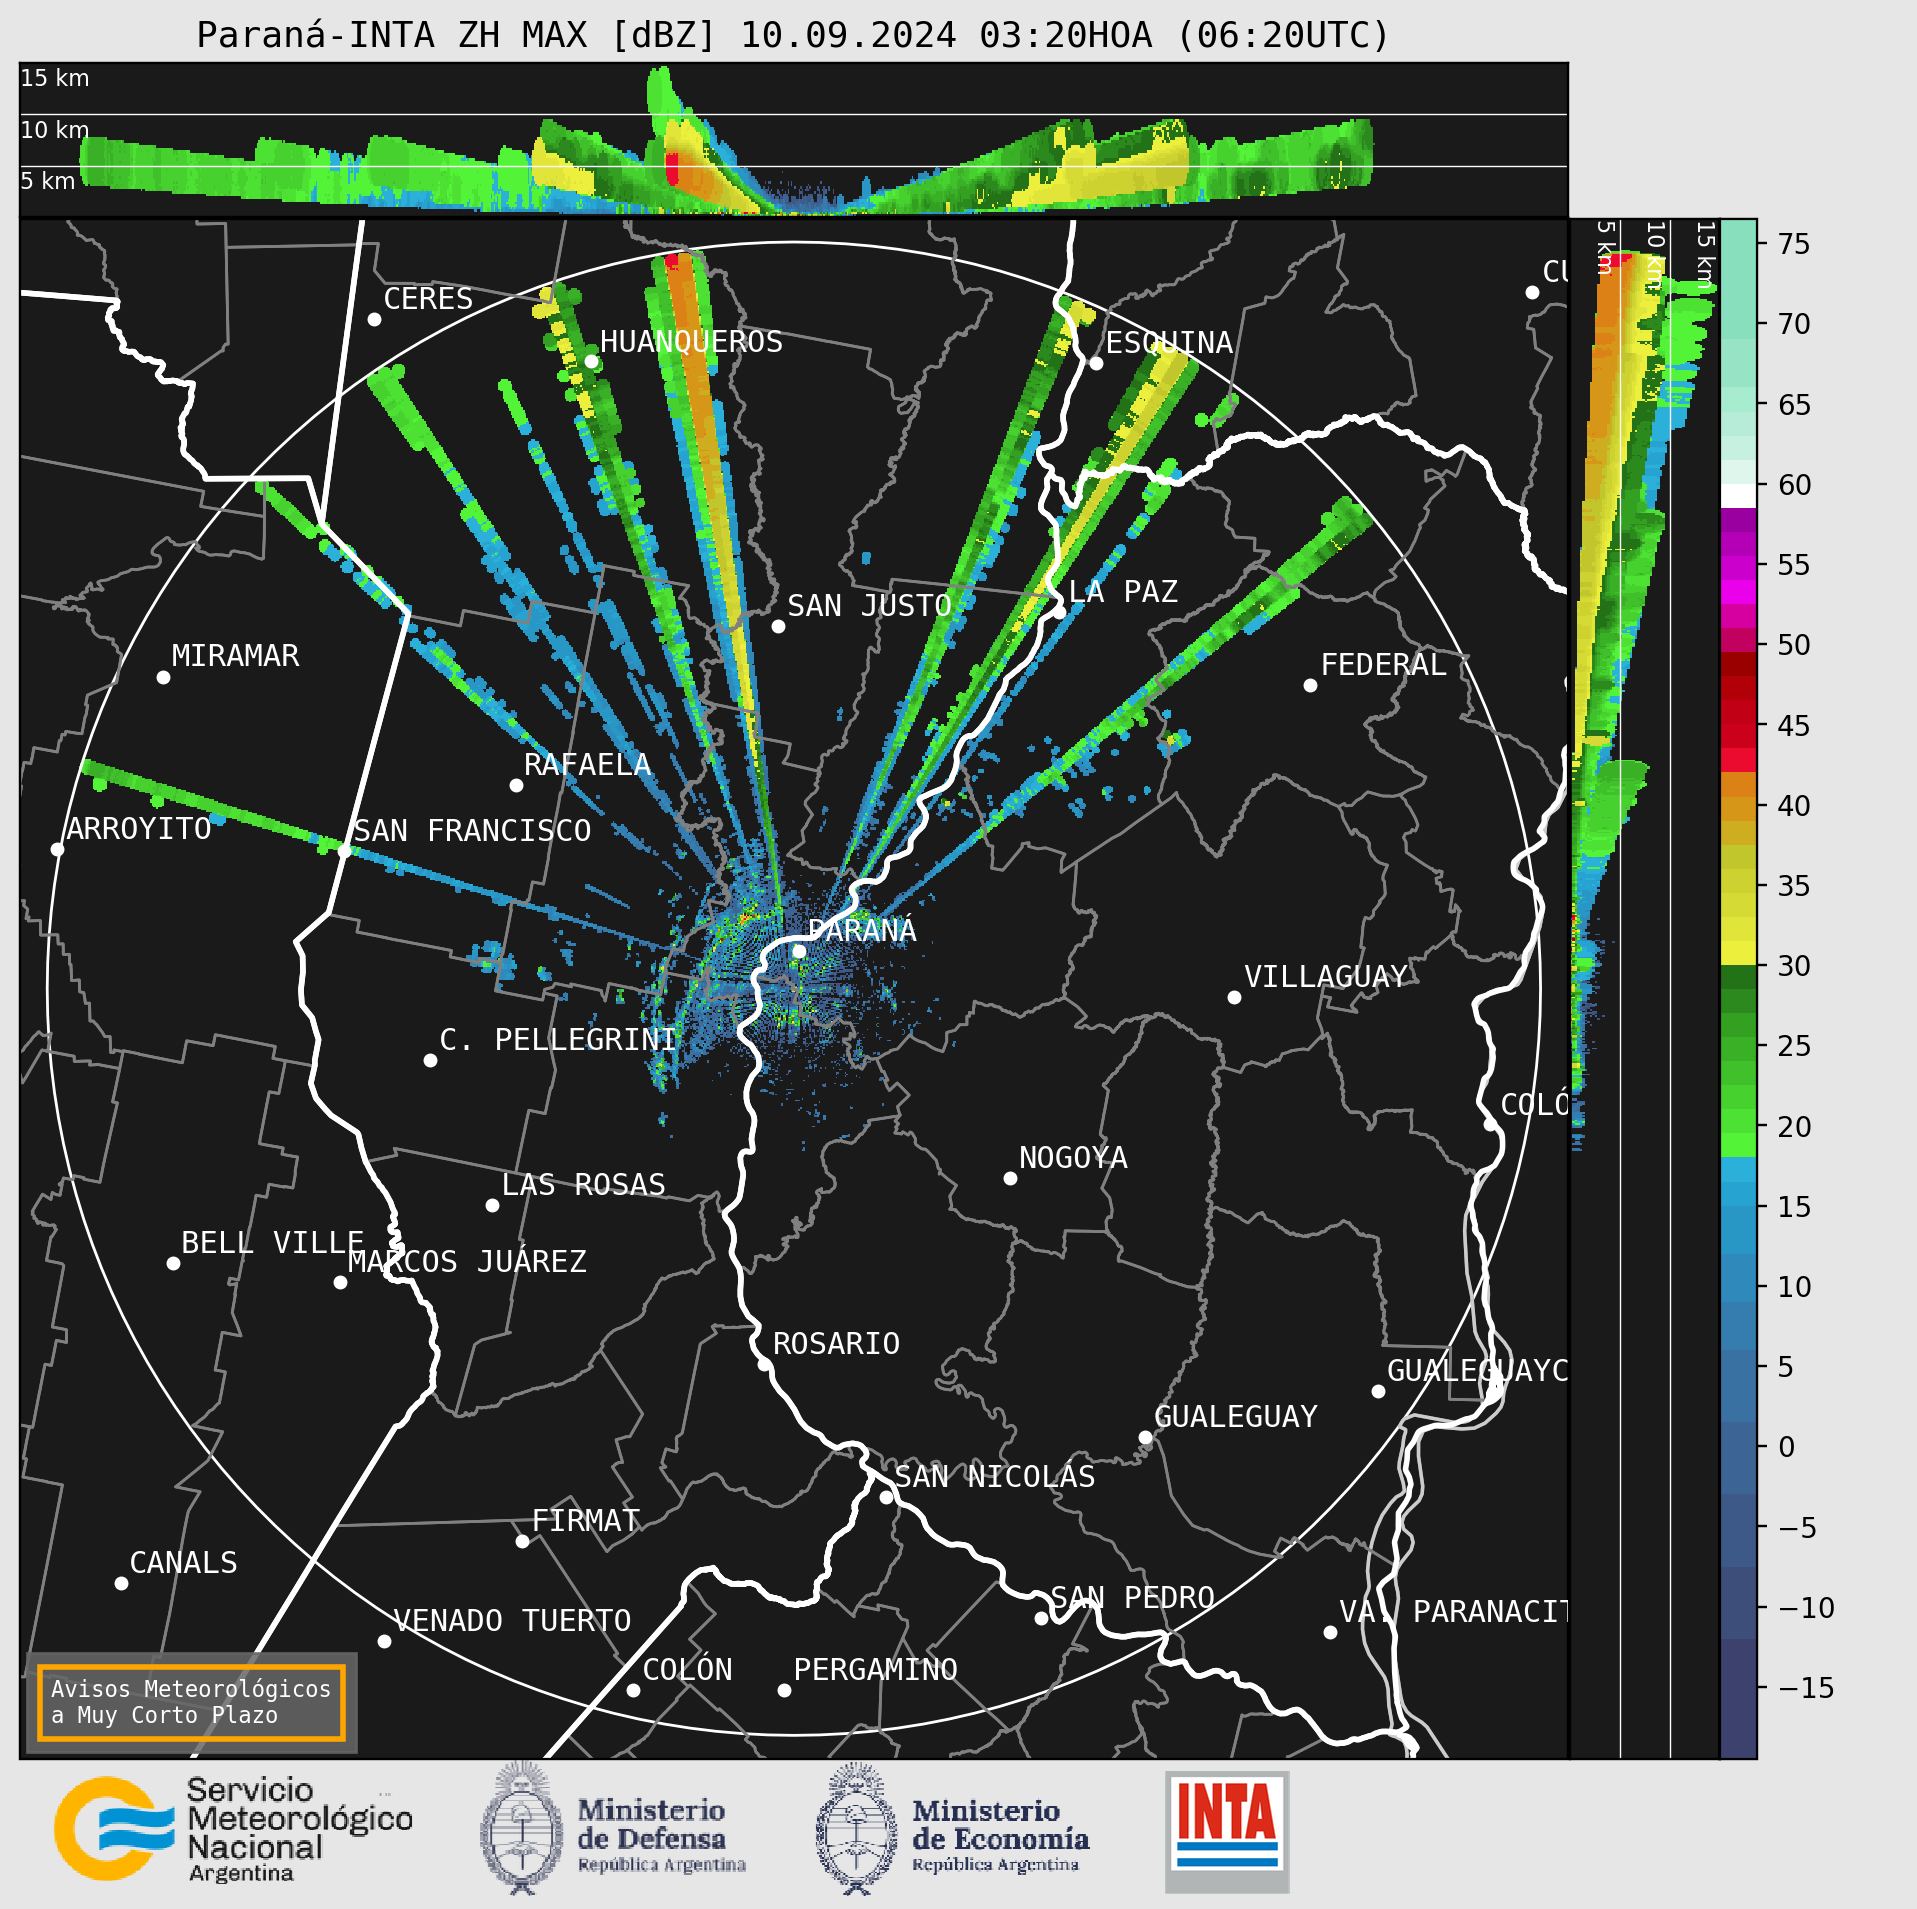This screenshot has width=1917, height=1909.
Task: Click the −15 tick label on colorbar
Action: coord(1807,1689)
